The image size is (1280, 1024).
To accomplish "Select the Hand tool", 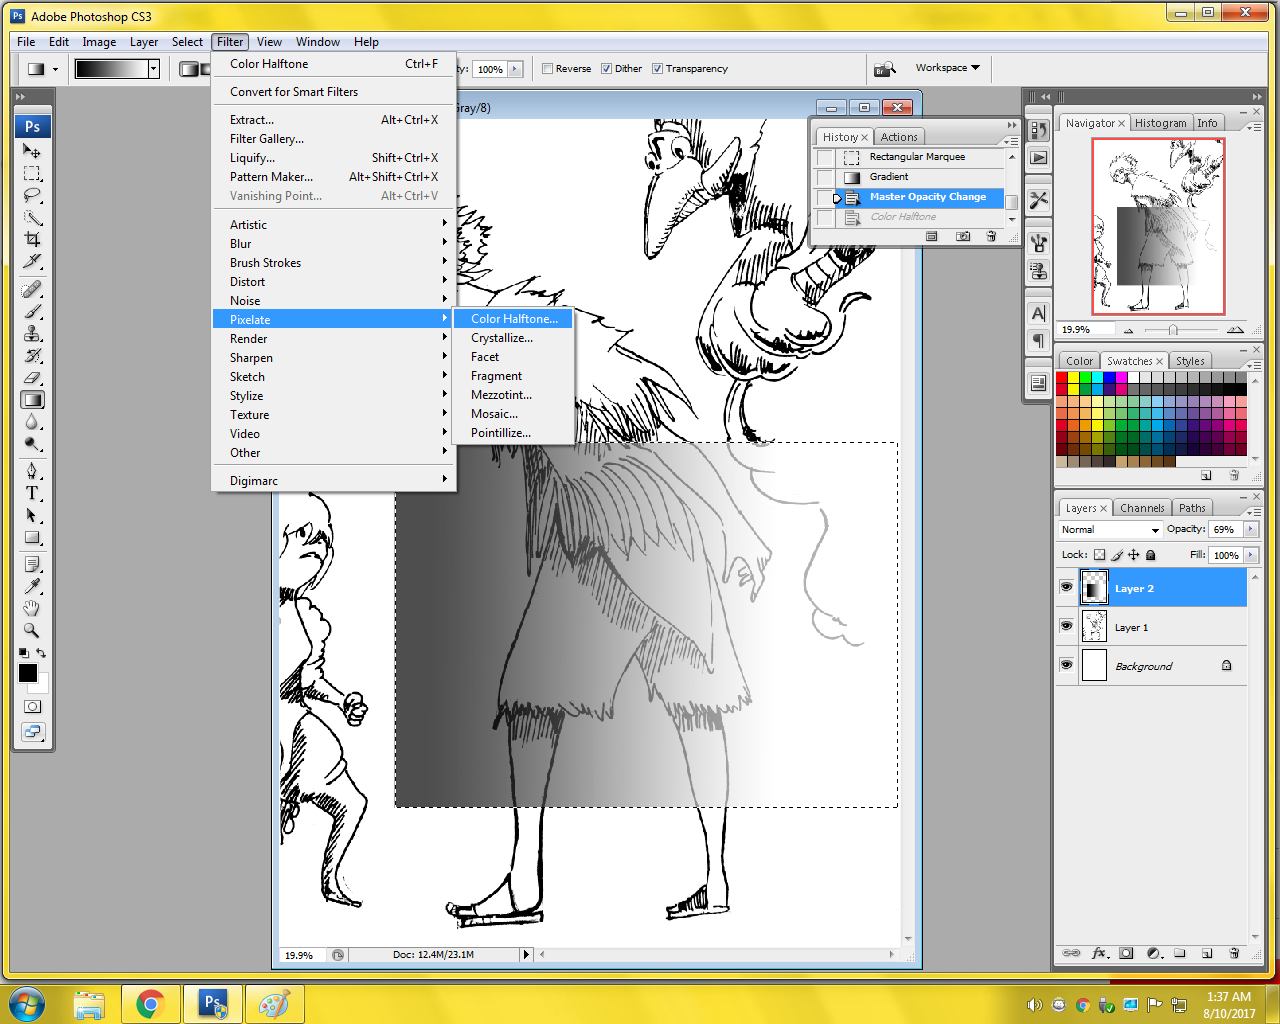I will (32, 608).
